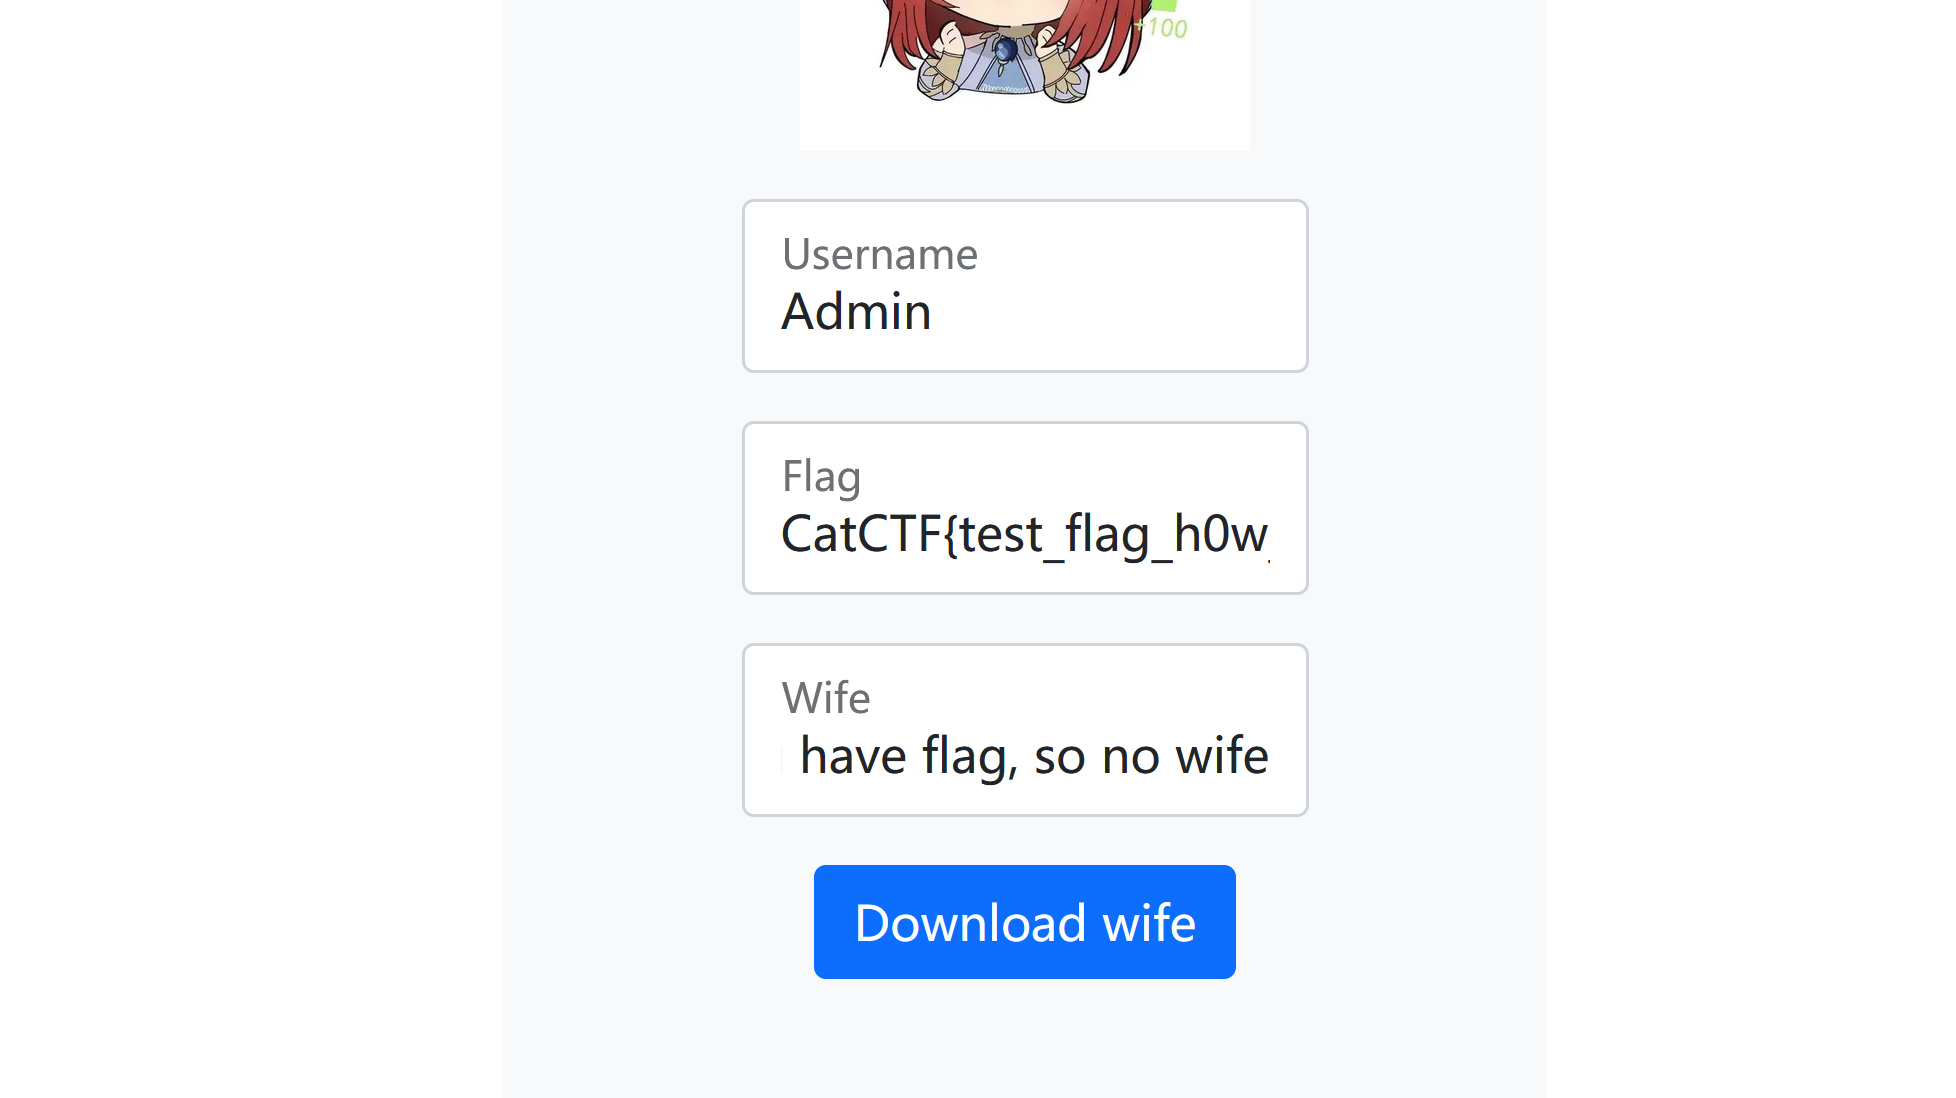Click white image area below character
This screenshot has width=1956, height=1098.
click(1024, 130)
